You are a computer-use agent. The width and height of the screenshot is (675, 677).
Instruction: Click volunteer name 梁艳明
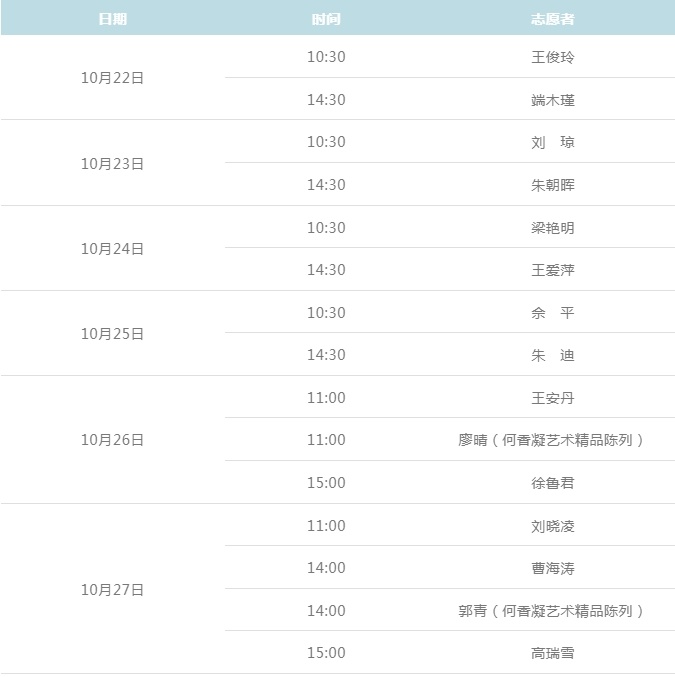coord(552,228)
